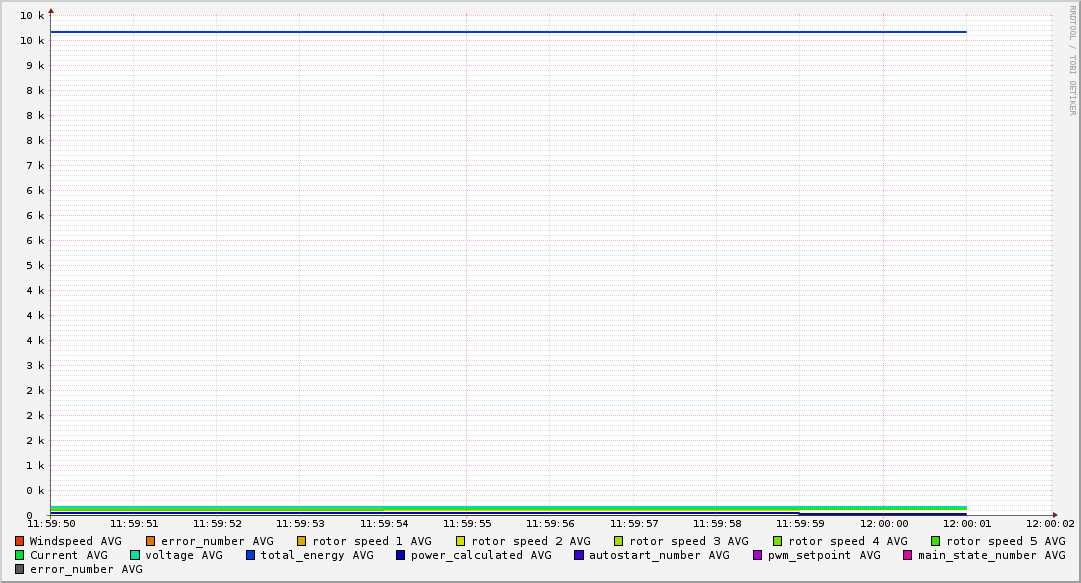Click the rotor speed 1 AVG color box
The image size is (1081, 583).
click(x=302, y=541)
